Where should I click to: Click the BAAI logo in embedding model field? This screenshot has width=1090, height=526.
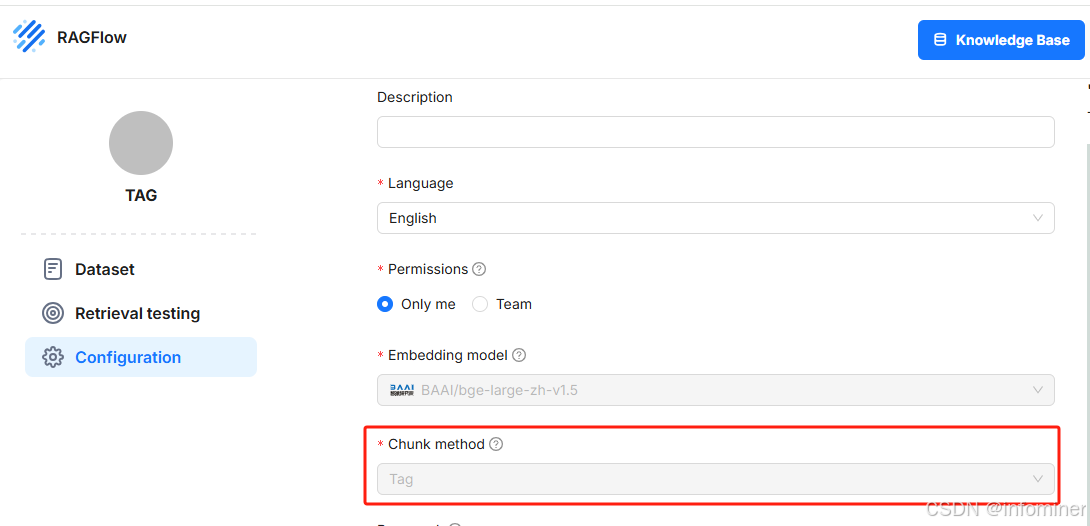pos(402,391)
